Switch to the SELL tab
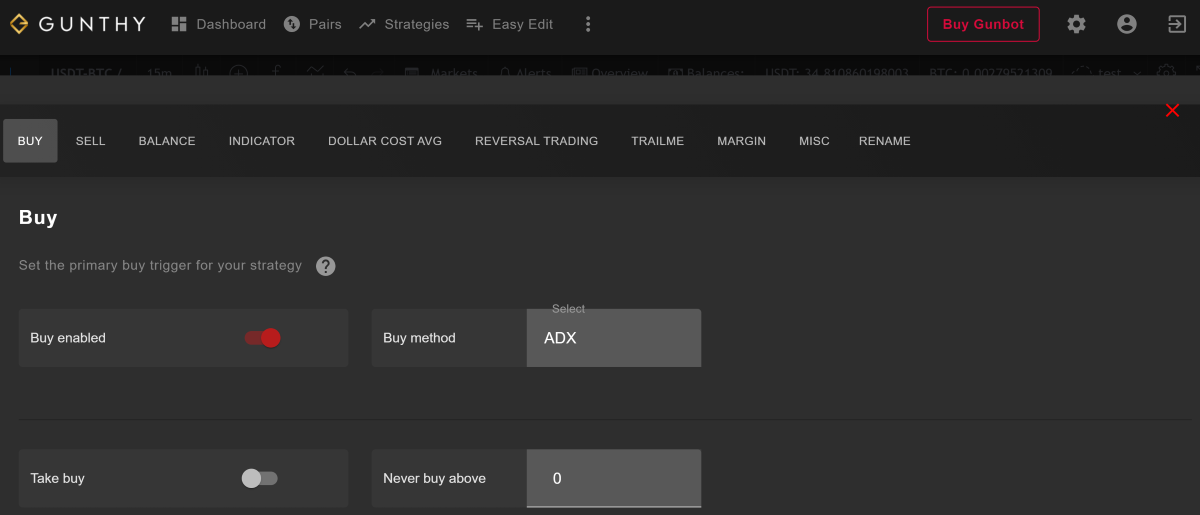1200x515 pixels. pos(90,141)
